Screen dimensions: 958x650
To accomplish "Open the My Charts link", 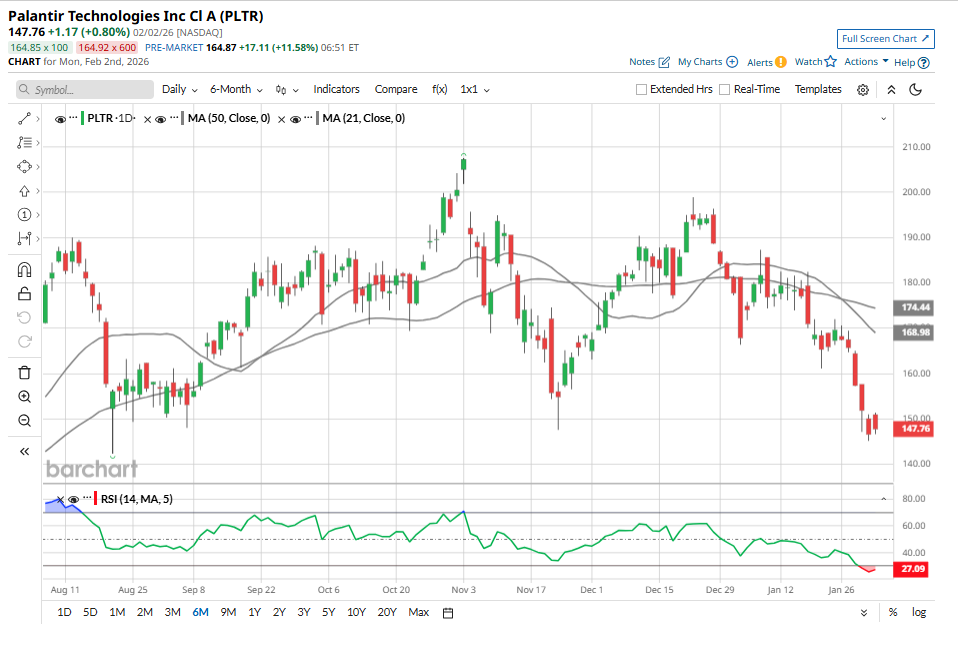I will click(707, 62).
